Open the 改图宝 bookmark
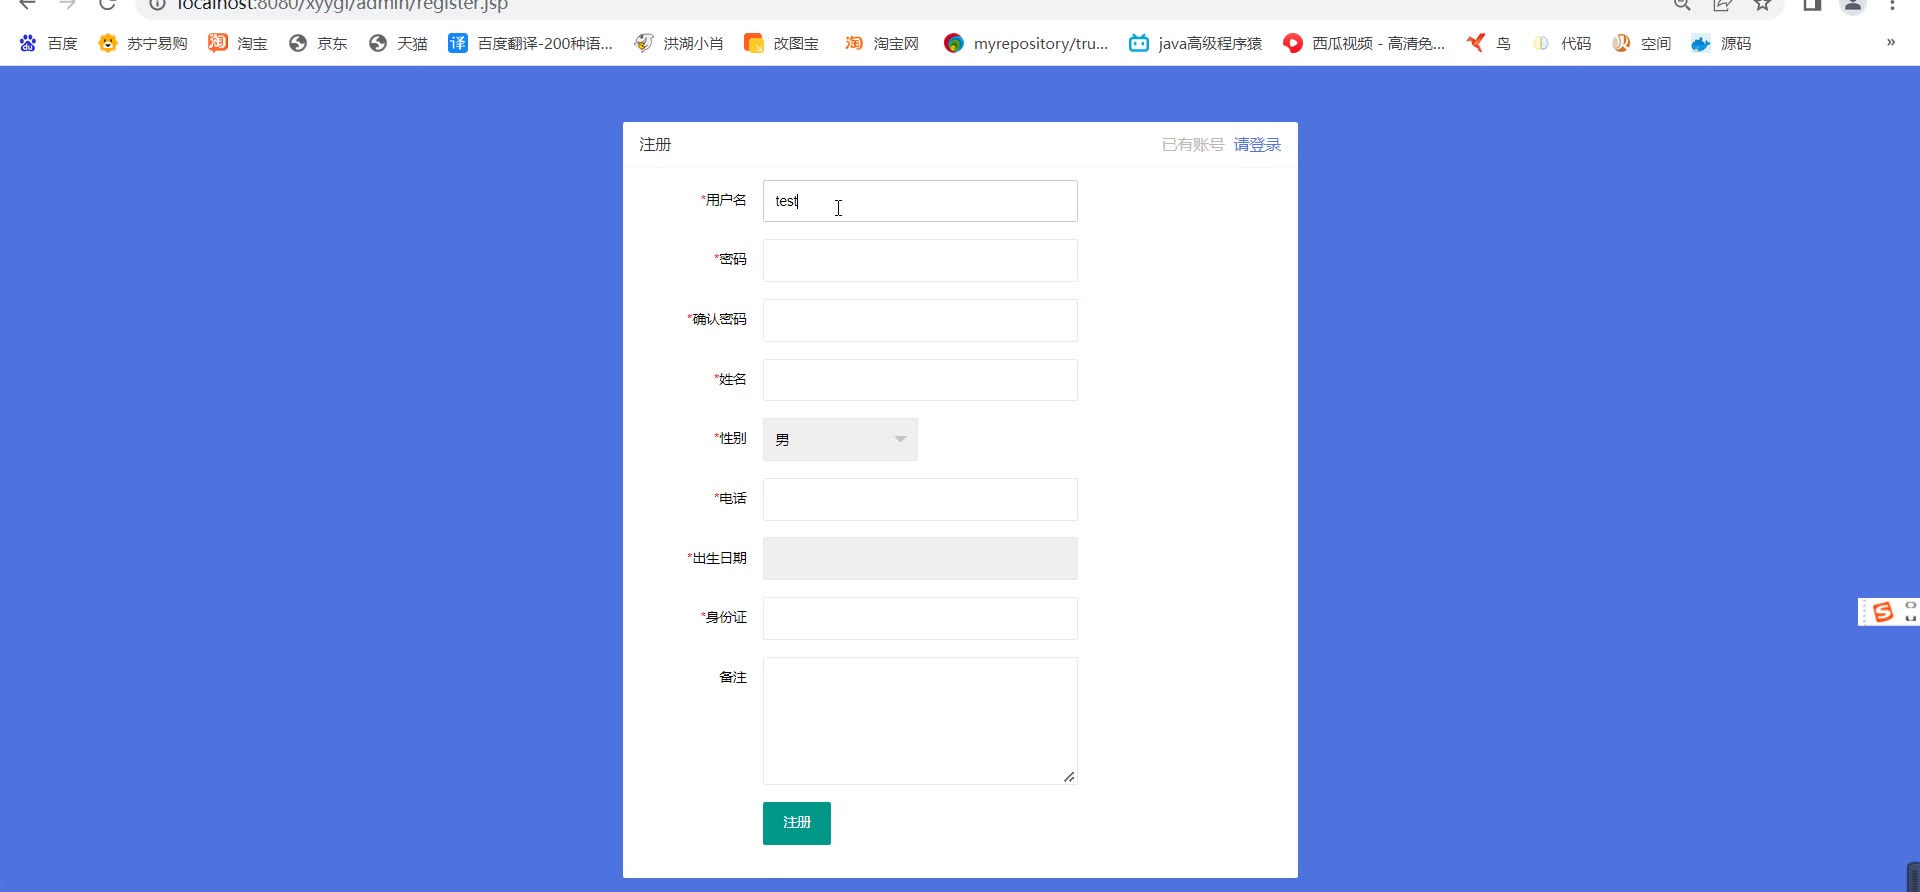 [782, 43]
